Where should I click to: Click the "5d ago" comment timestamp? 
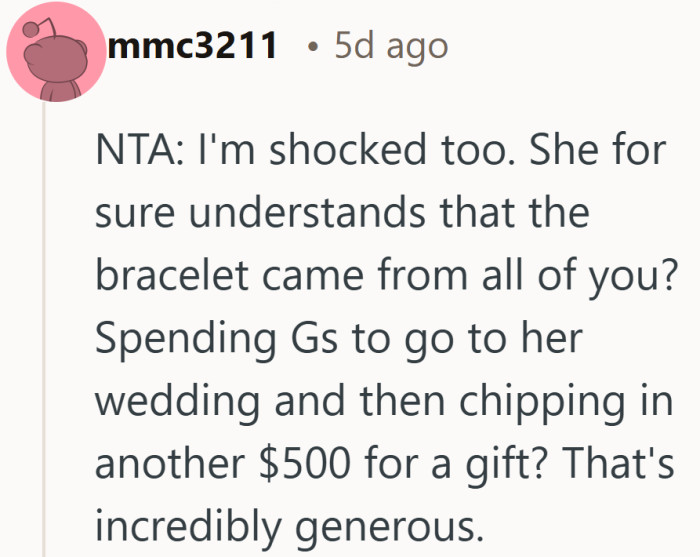coord(391,45)
